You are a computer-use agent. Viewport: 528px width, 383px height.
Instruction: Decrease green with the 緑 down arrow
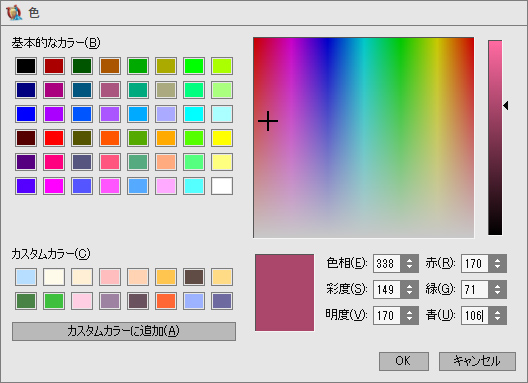[x=497, y=293]
